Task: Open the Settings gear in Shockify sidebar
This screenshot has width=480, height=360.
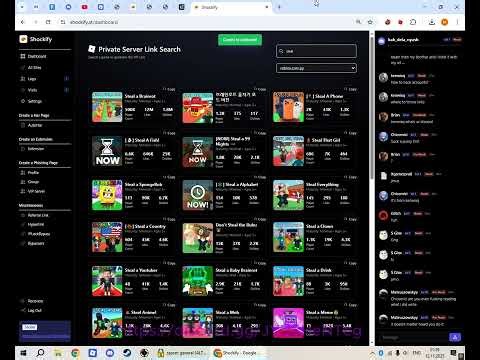Action: (23, 101)
